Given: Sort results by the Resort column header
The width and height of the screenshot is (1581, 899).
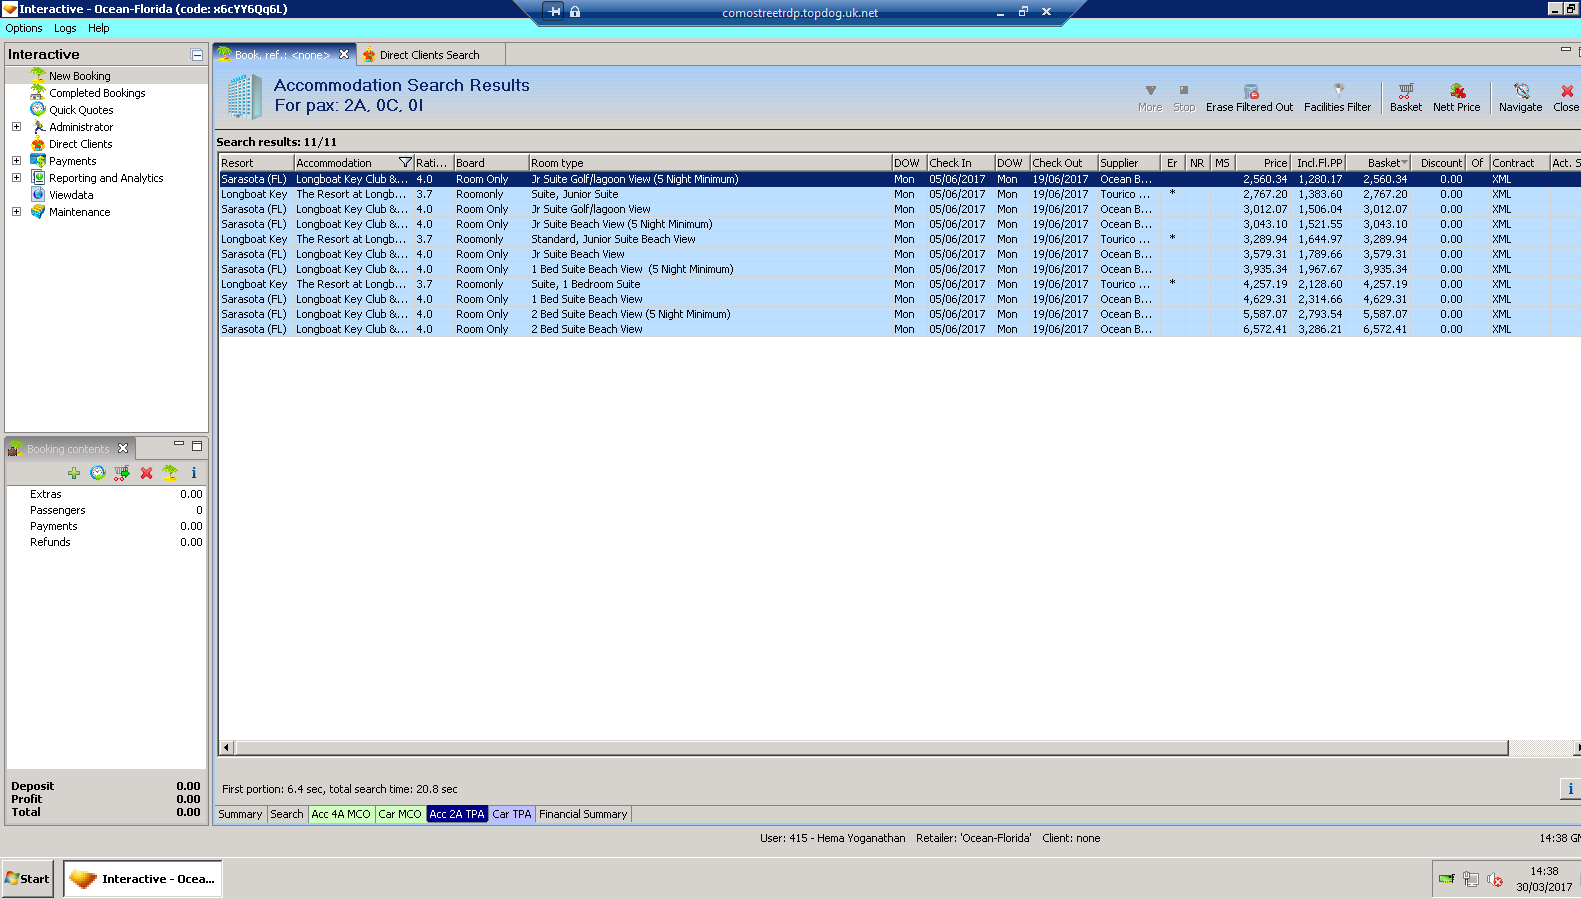Looking at the screenshot, I should 256,163.
